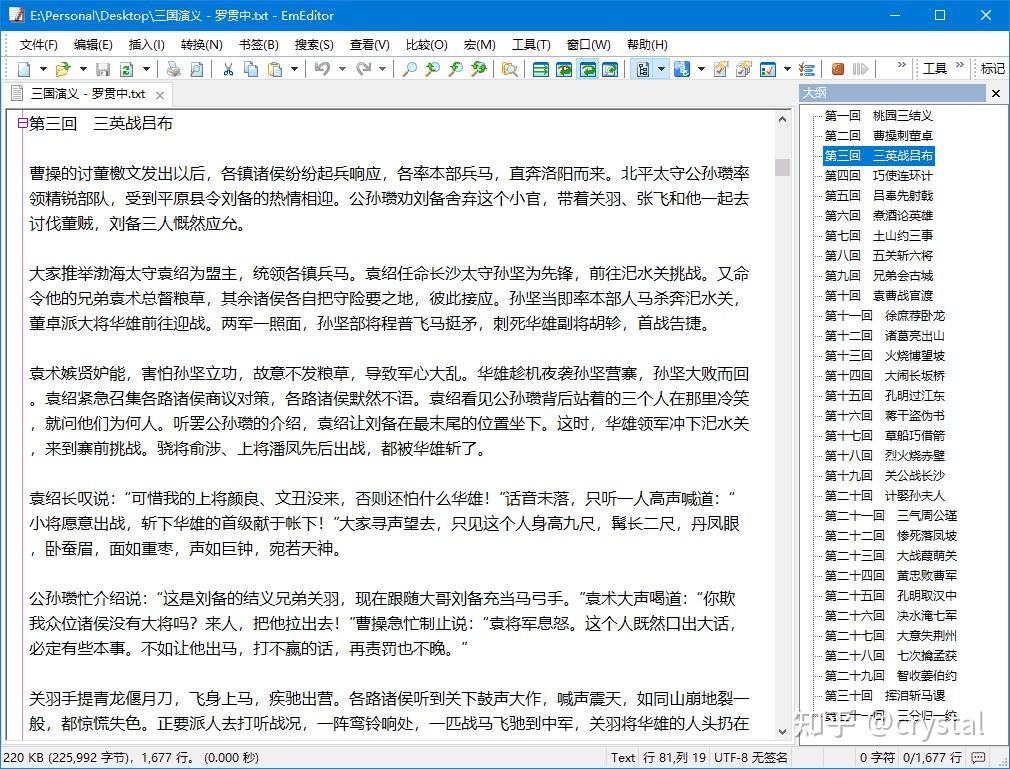Open Find with the magnifier icon
The height and width of the screenshot is (769, 1010).
409,69
